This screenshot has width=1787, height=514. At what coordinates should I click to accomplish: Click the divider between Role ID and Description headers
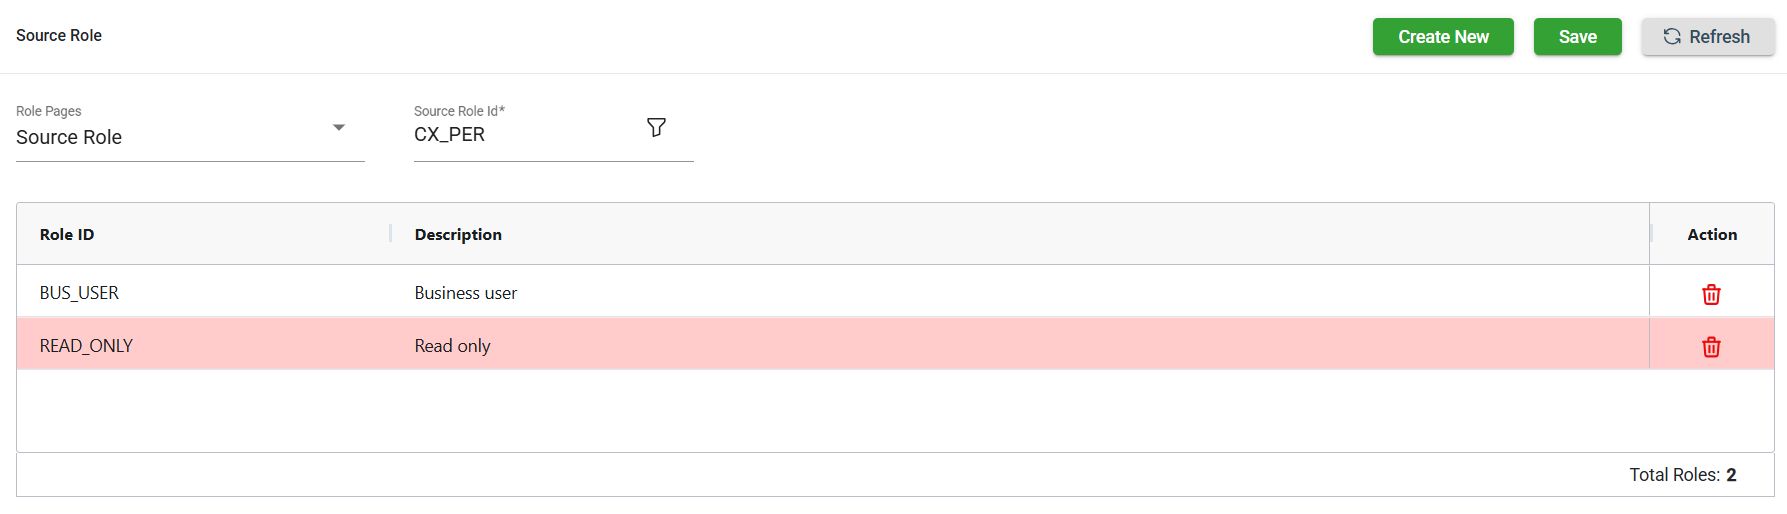pyautogui.click(x=391, y=234)
